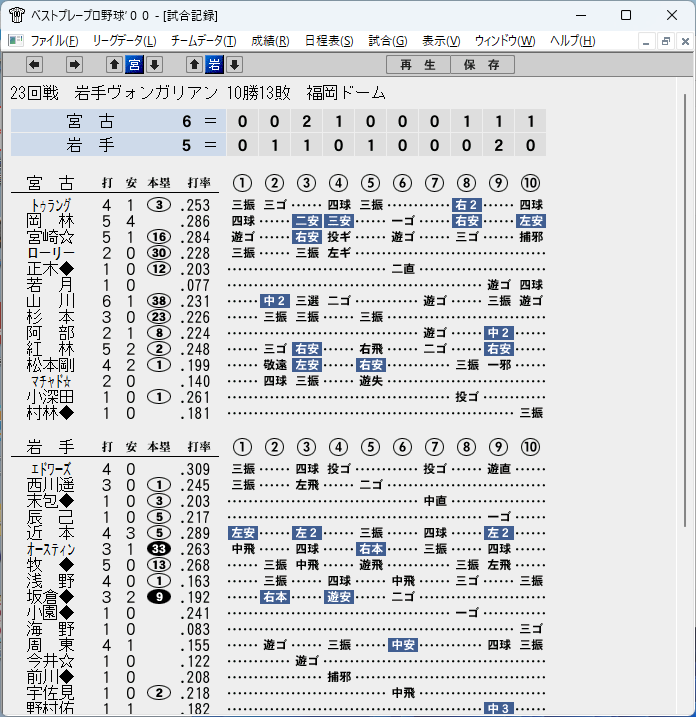Viewport: 696px width, 717px height.
Task: Restore the inner document window
Action: click(665, 42)
